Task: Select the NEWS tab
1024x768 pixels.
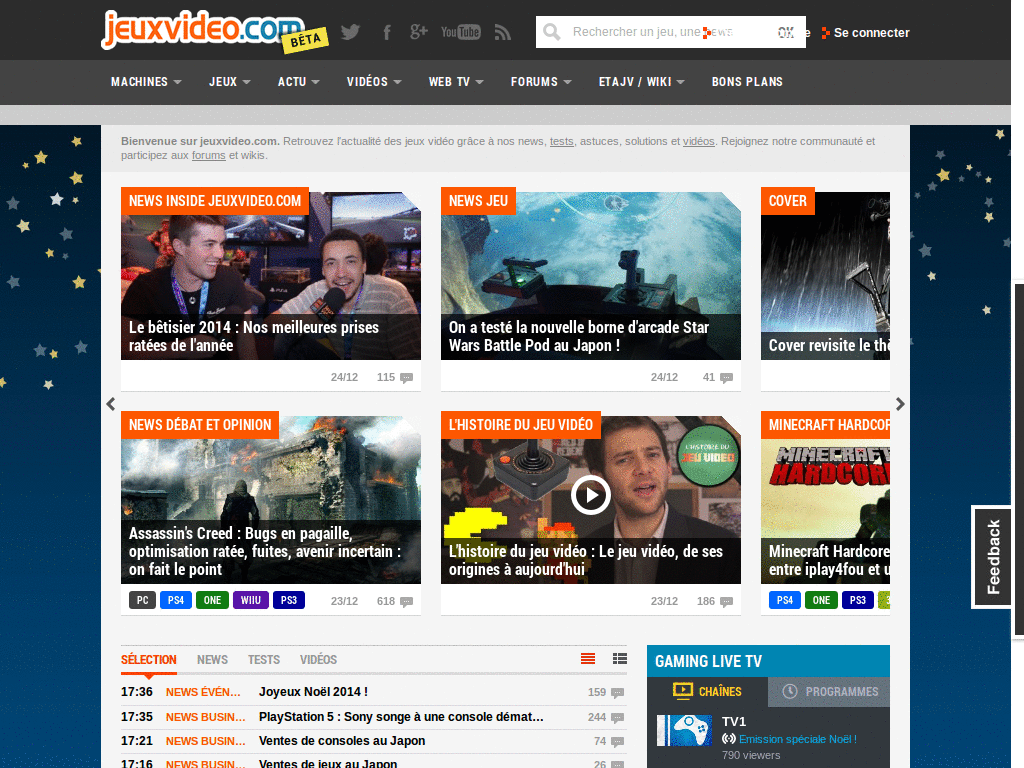Action: pyautogui.click(x=212, y=660)
